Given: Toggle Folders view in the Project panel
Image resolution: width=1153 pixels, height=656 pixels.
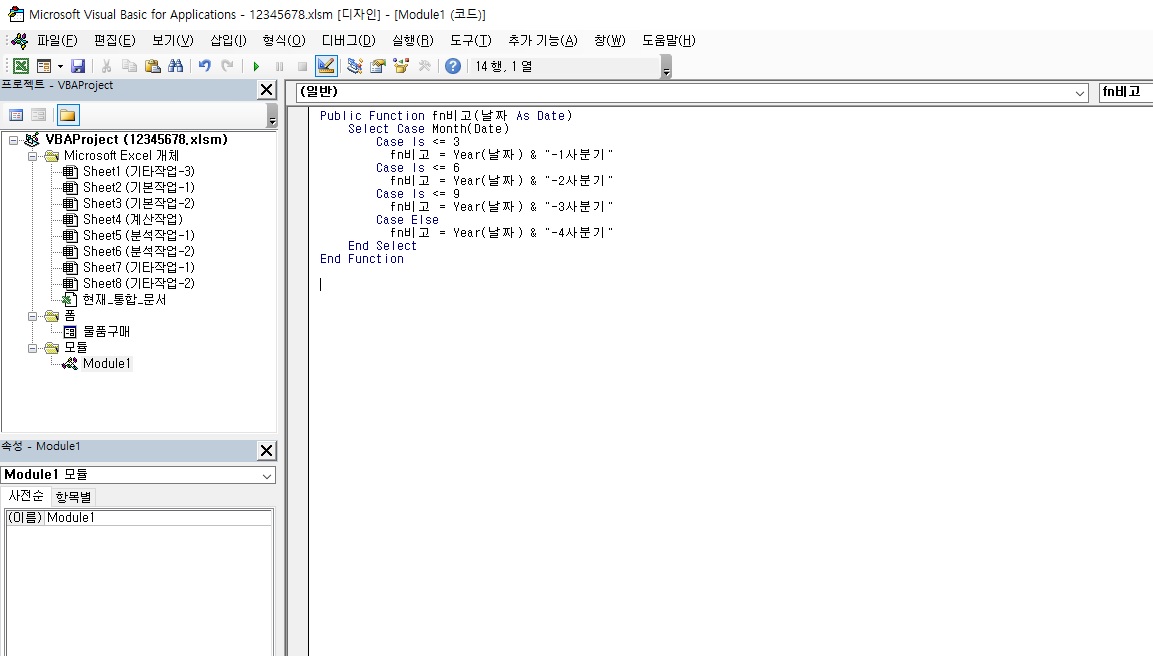Looking at the screenshot, I should point(67,115).
